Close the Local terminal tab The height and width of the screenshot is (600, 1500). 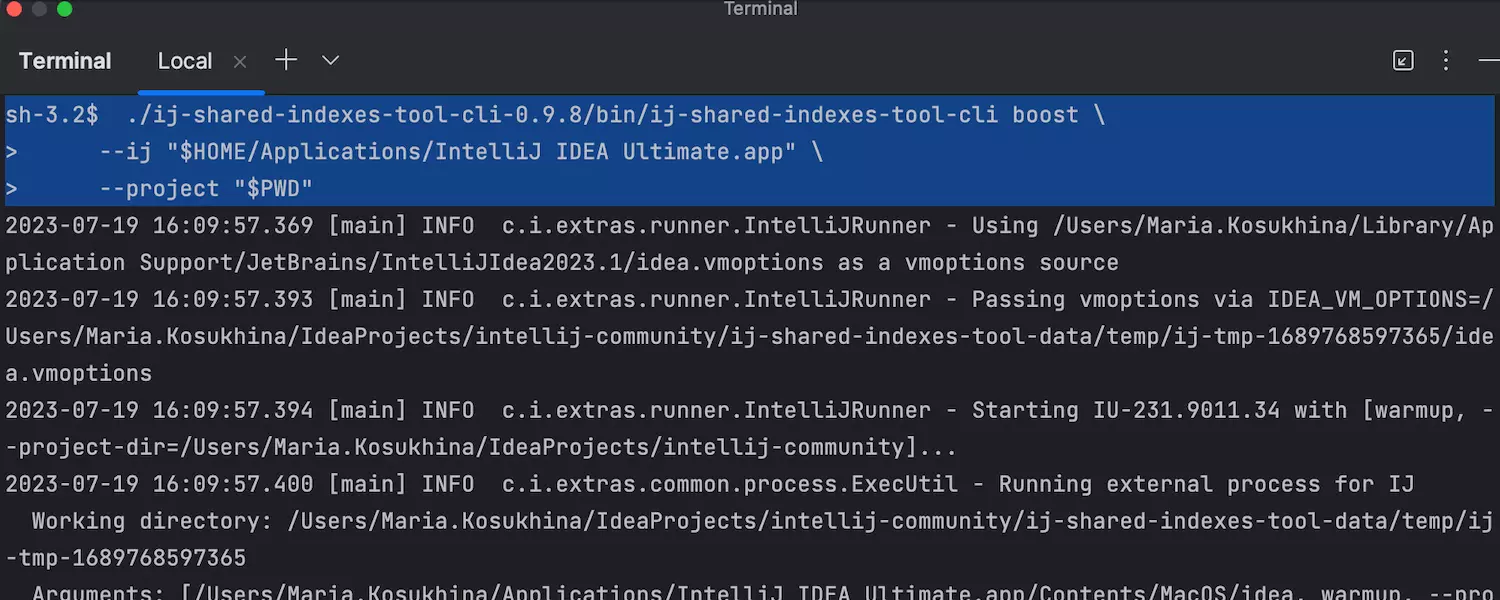click(240, 62)
